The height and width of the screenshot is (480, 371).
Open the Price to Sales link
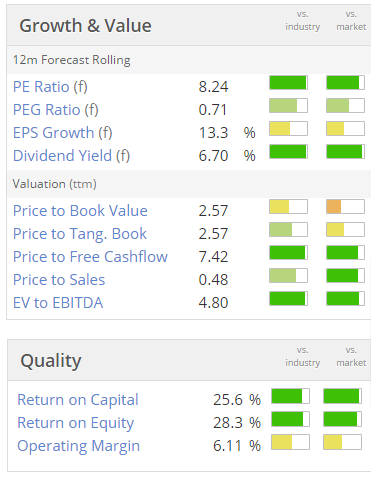pos(59,280)
